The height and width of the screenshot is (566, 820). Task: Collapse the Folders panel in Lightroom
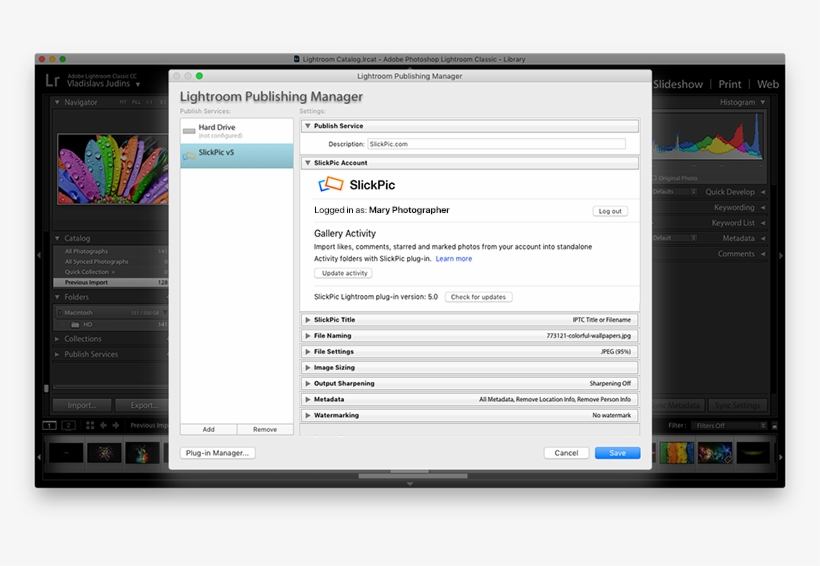point(58,297)
